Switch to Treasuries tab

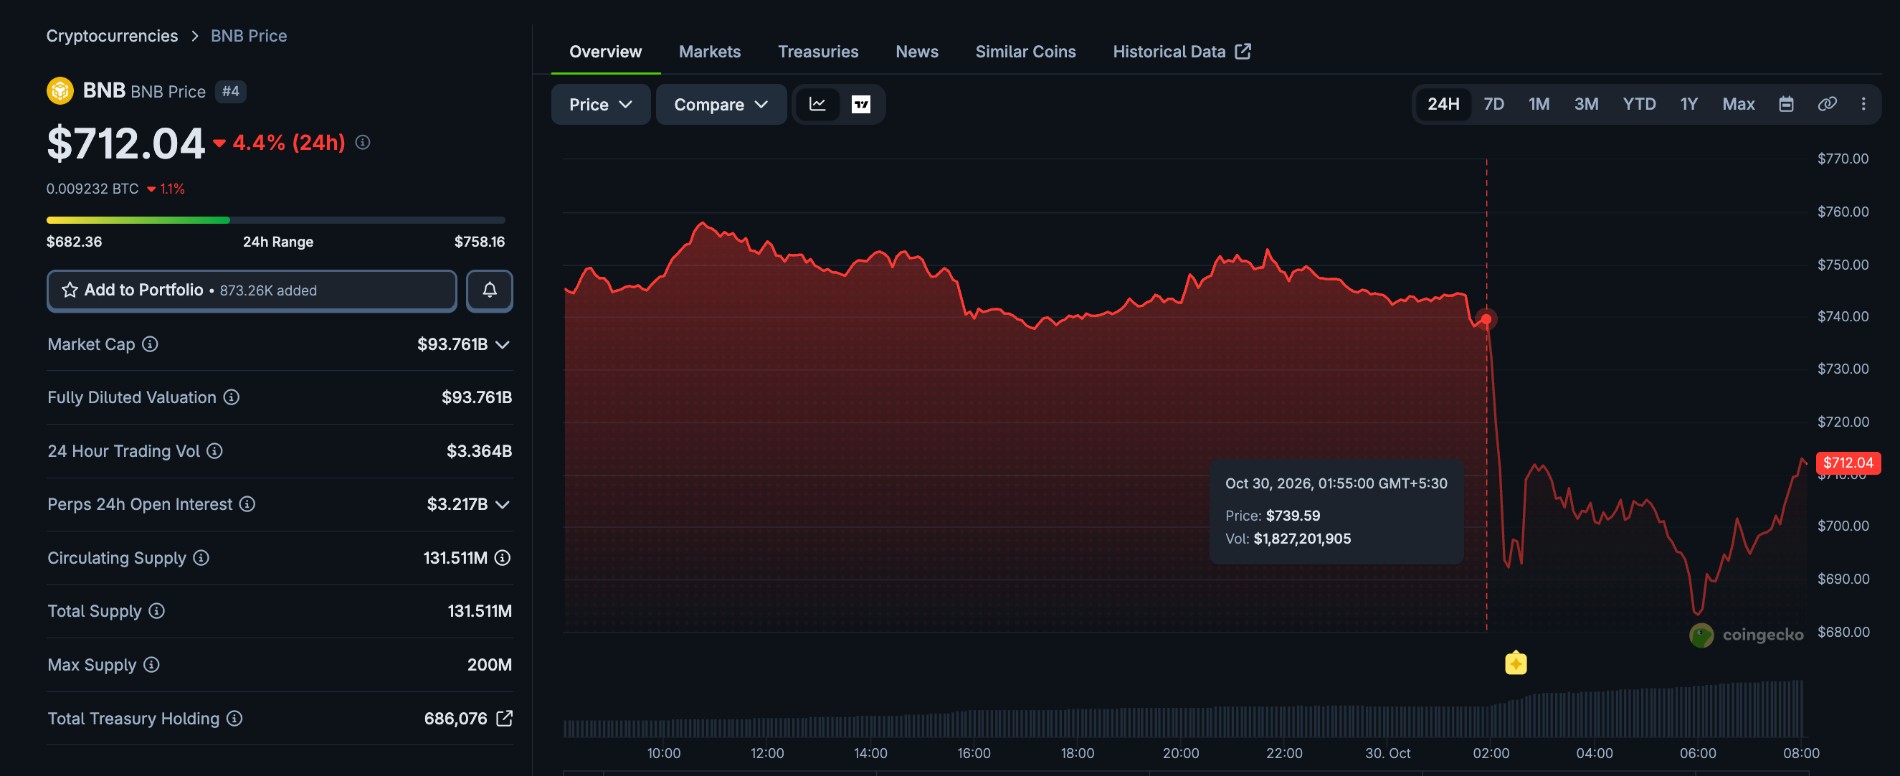(x=818, y=52)
